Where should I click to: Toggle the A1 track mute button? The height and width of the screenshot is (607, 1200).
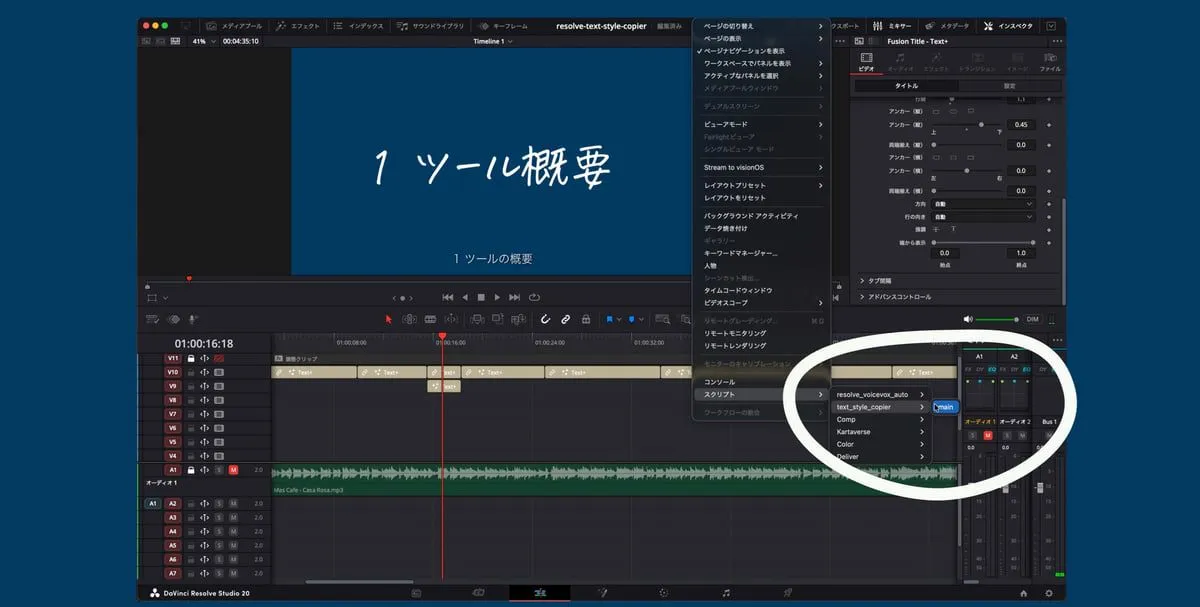(x=233, y=469)
